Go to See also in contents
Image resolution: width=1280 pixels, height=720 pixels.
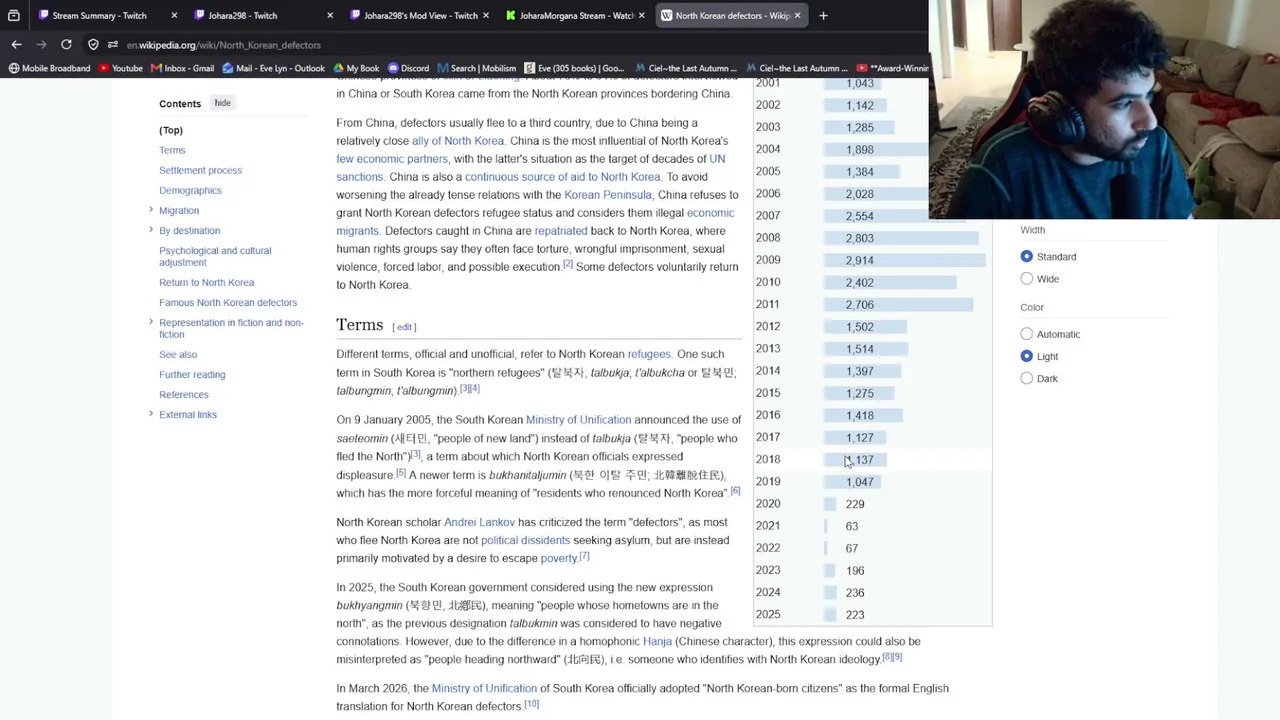(178, 354)
